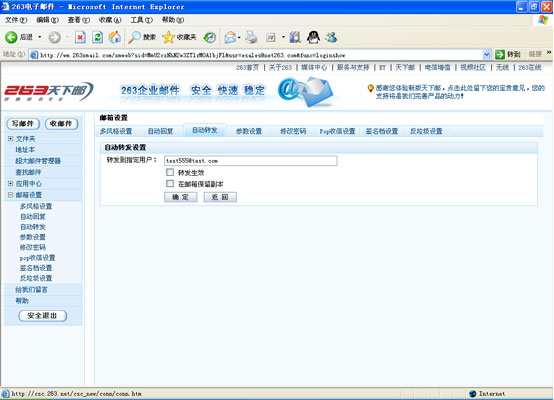Click the Home house icon

click(114, 37)
